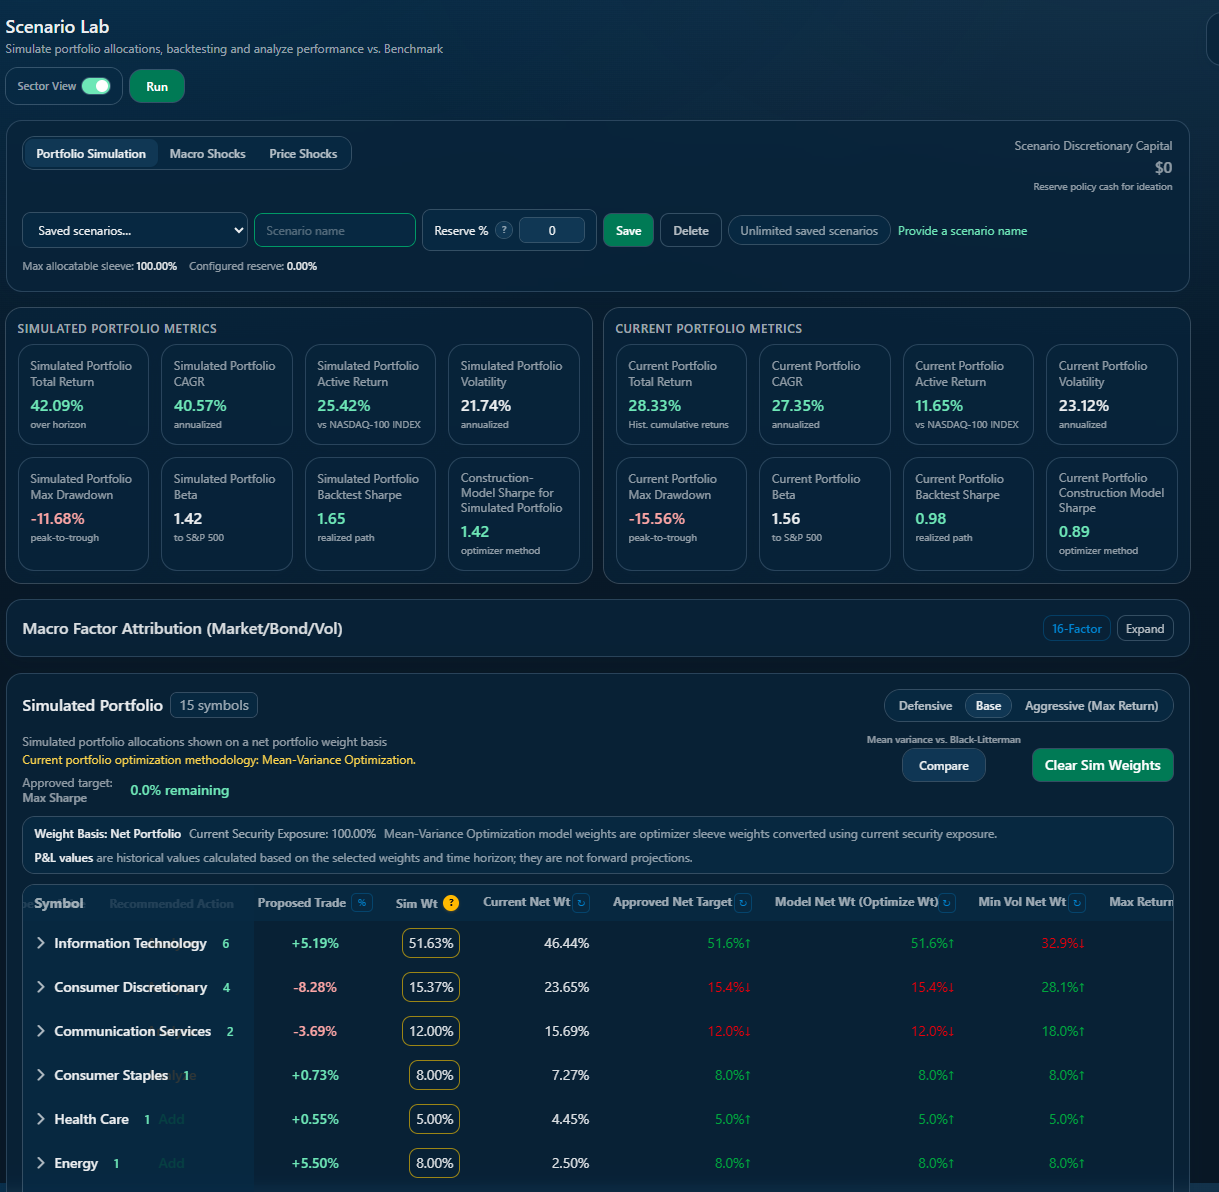Edit Consumer Discretionary Sim Wt 15.37%
Screen dimensions: 1219x1192
(x=431, y=987)
